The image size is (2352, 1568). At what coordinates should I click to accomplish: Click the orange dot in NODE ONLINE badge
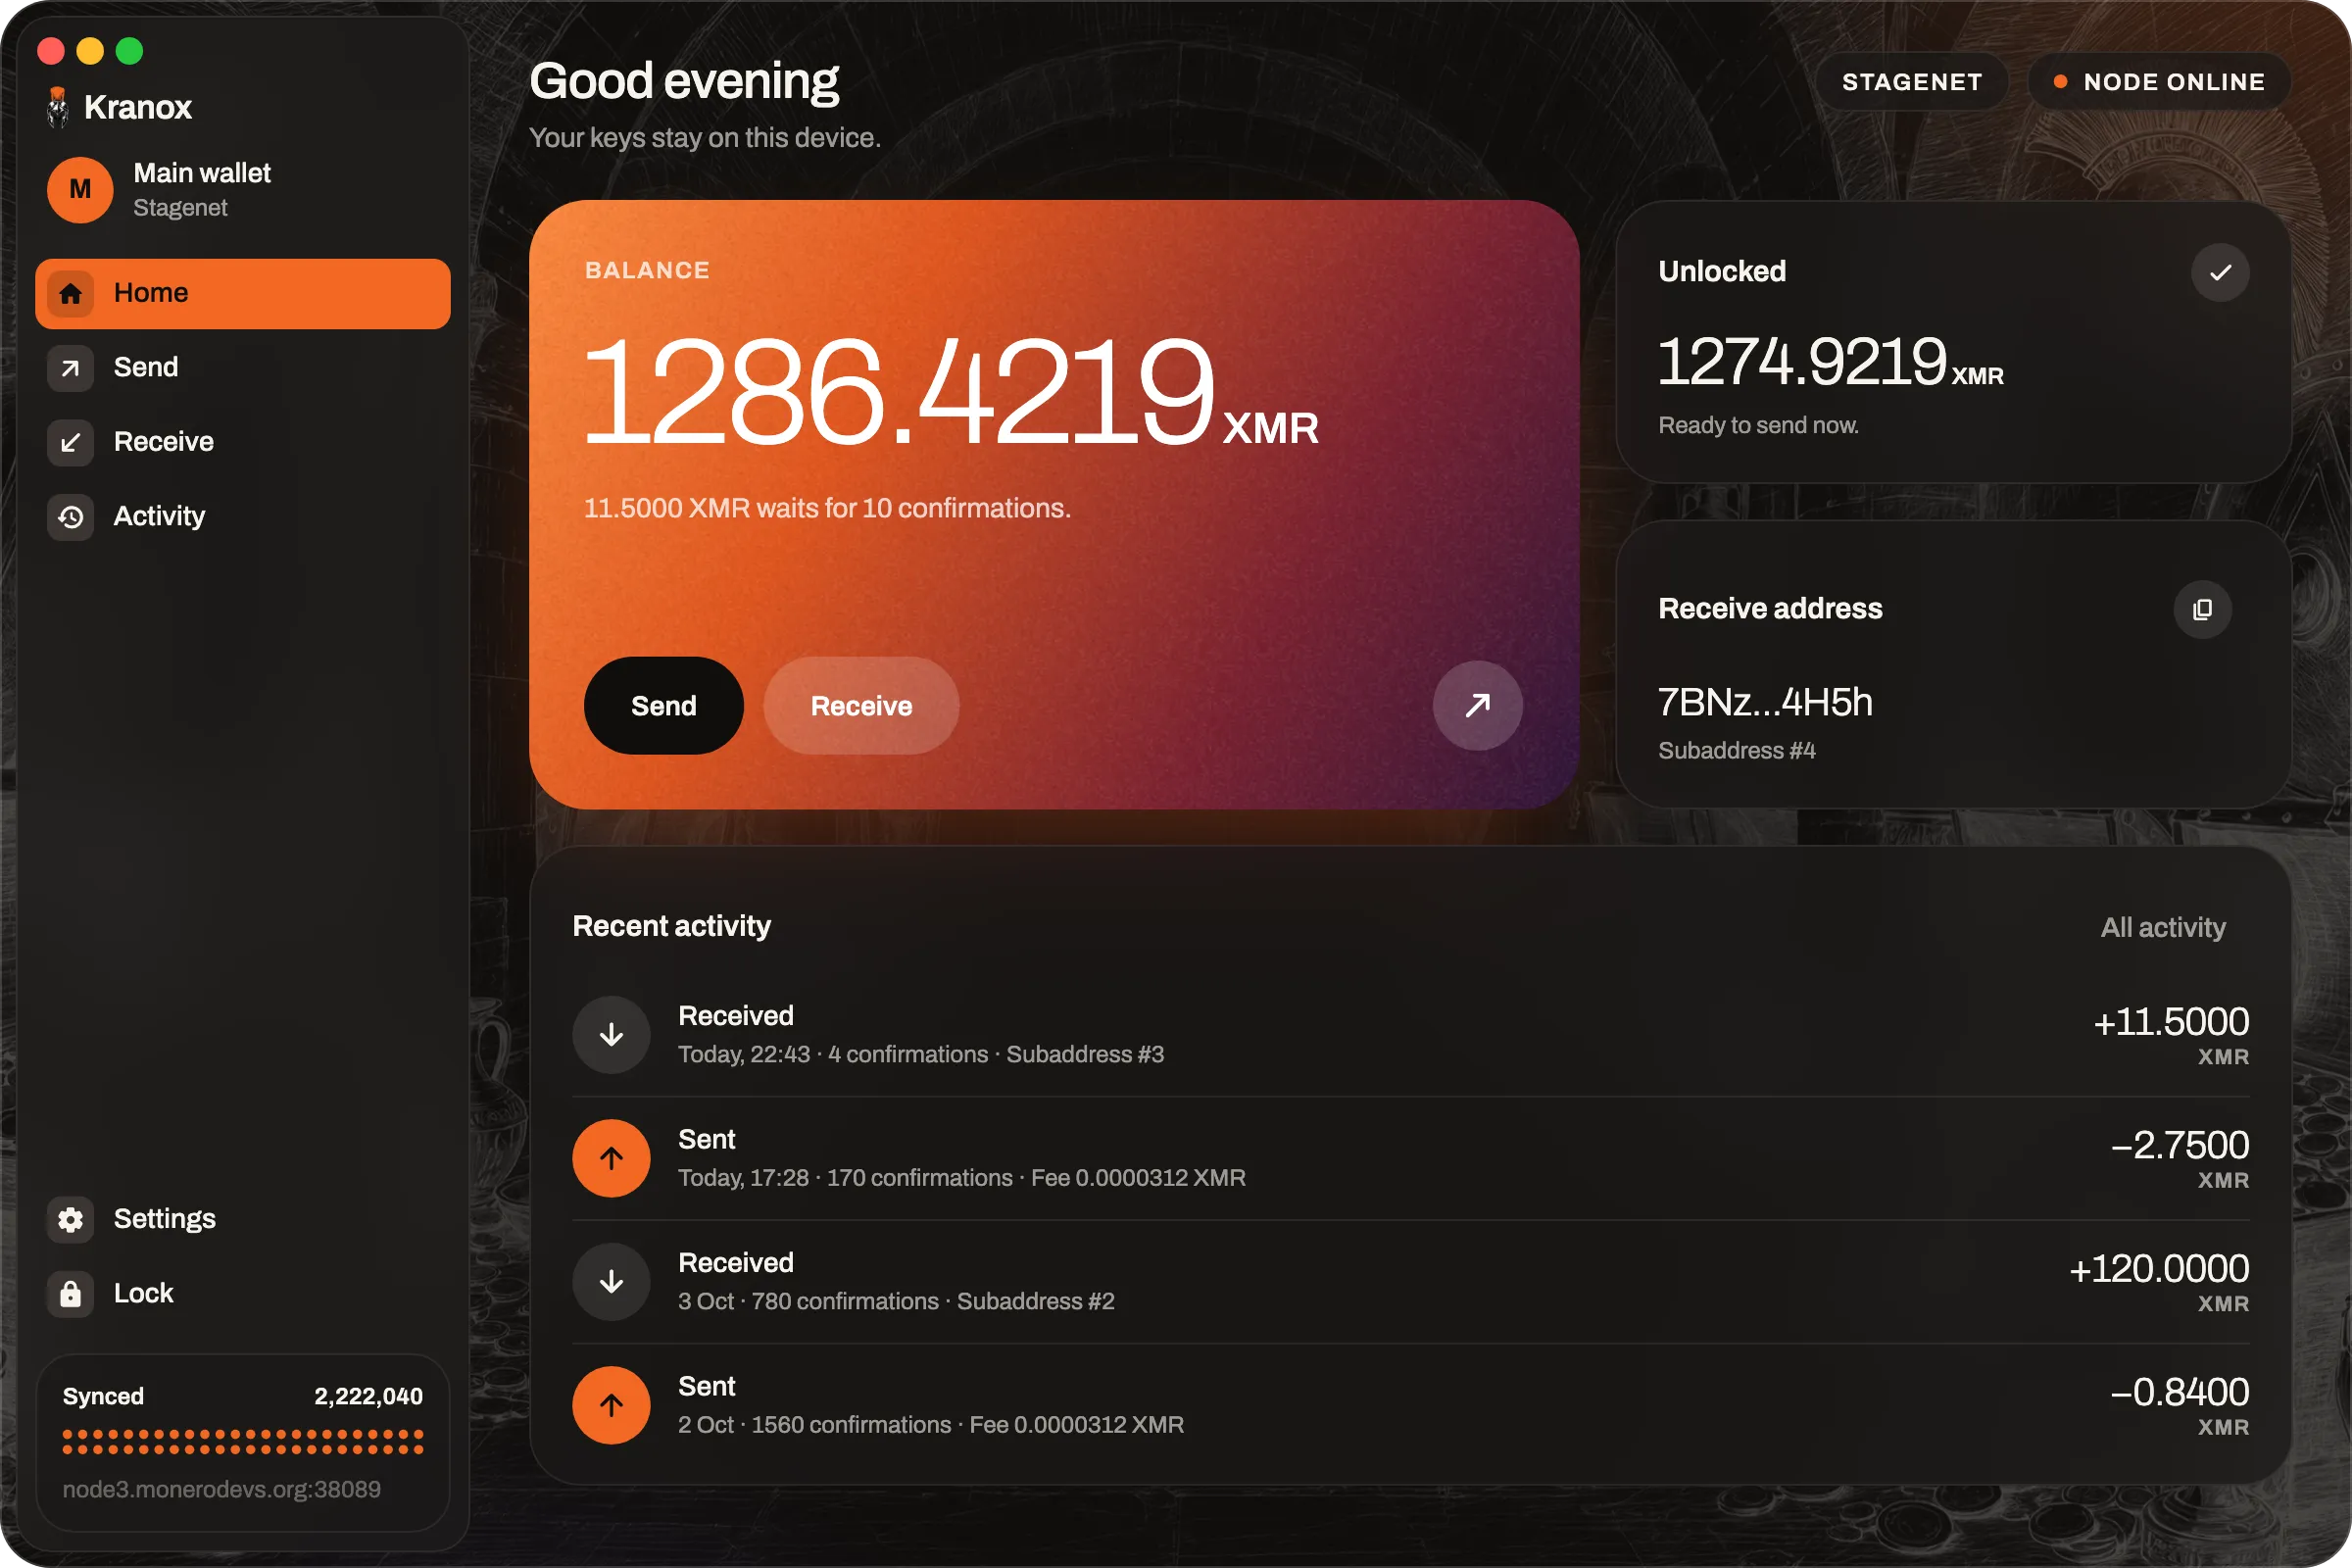point(2060,82)
